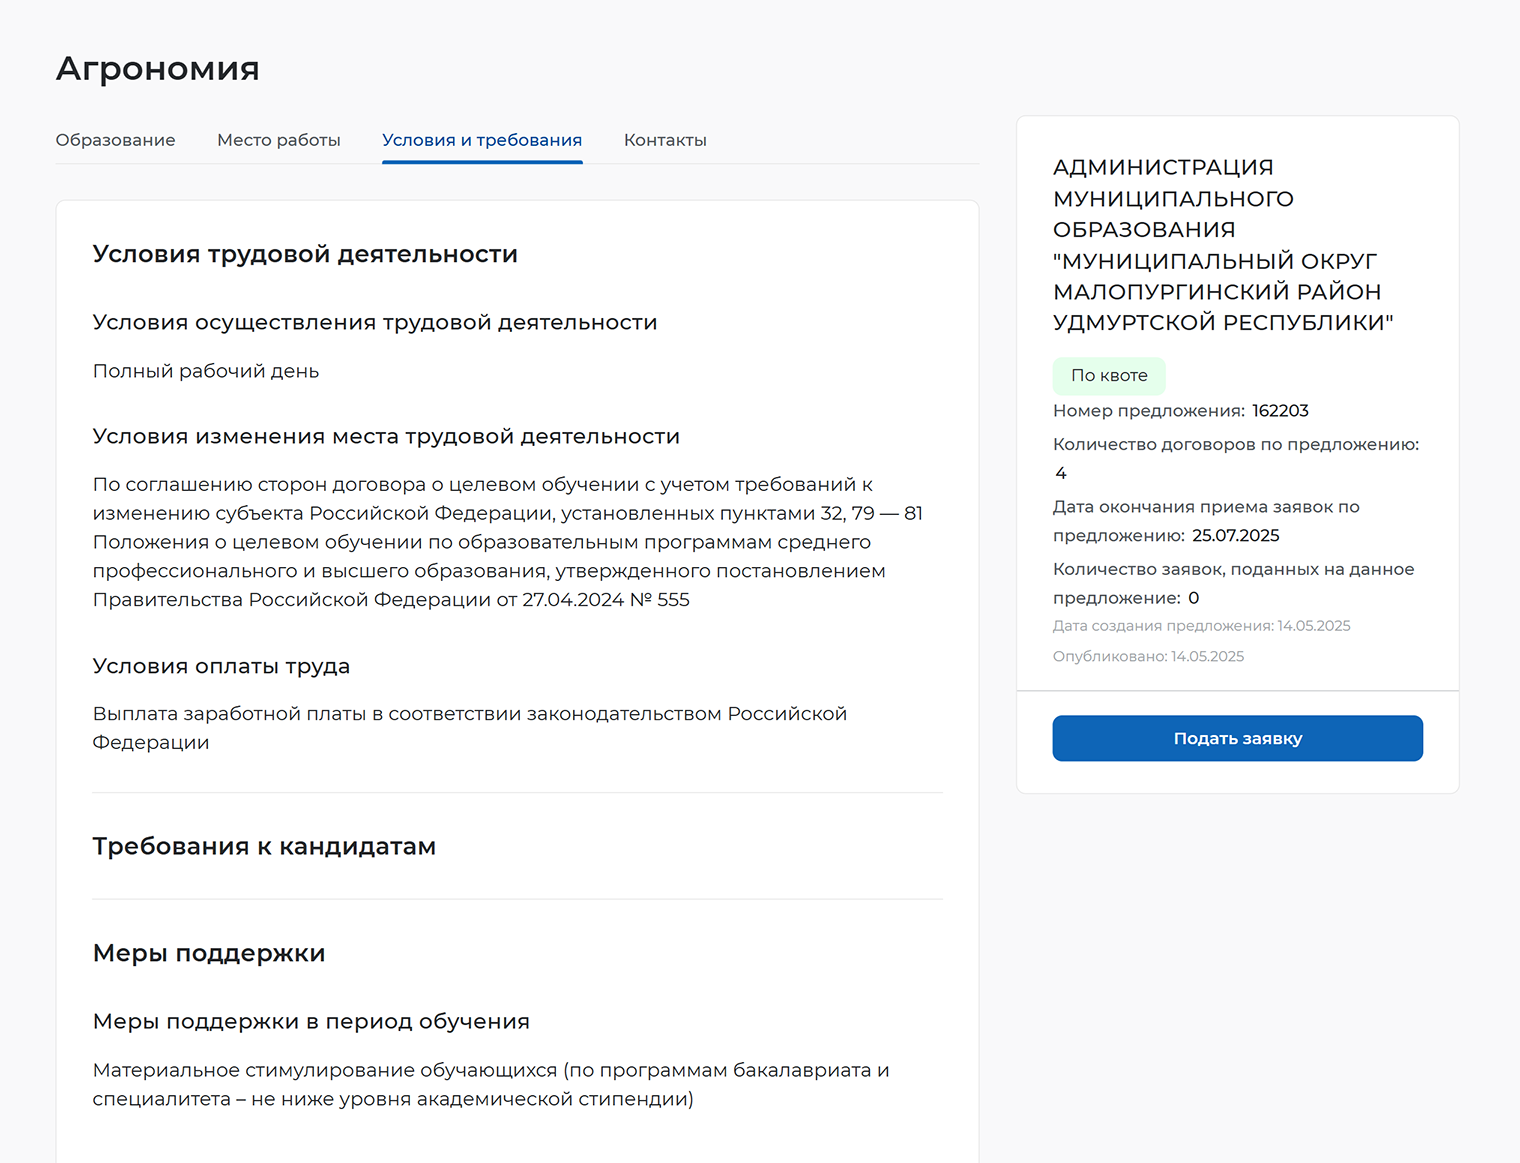The width and height of the screenshot is (1520, 1163).
Task: Click the Количество договоров по предложению label
Action: point(1236,444)
